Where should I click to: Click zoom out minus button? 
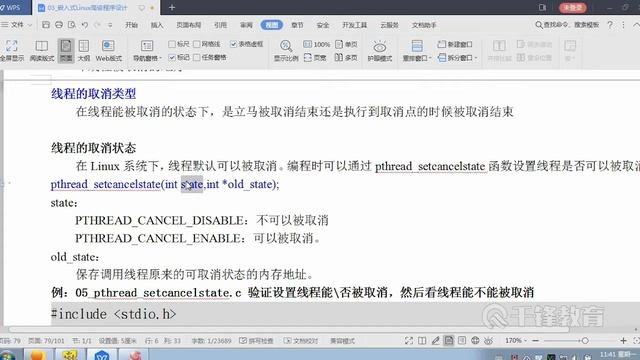536,340
